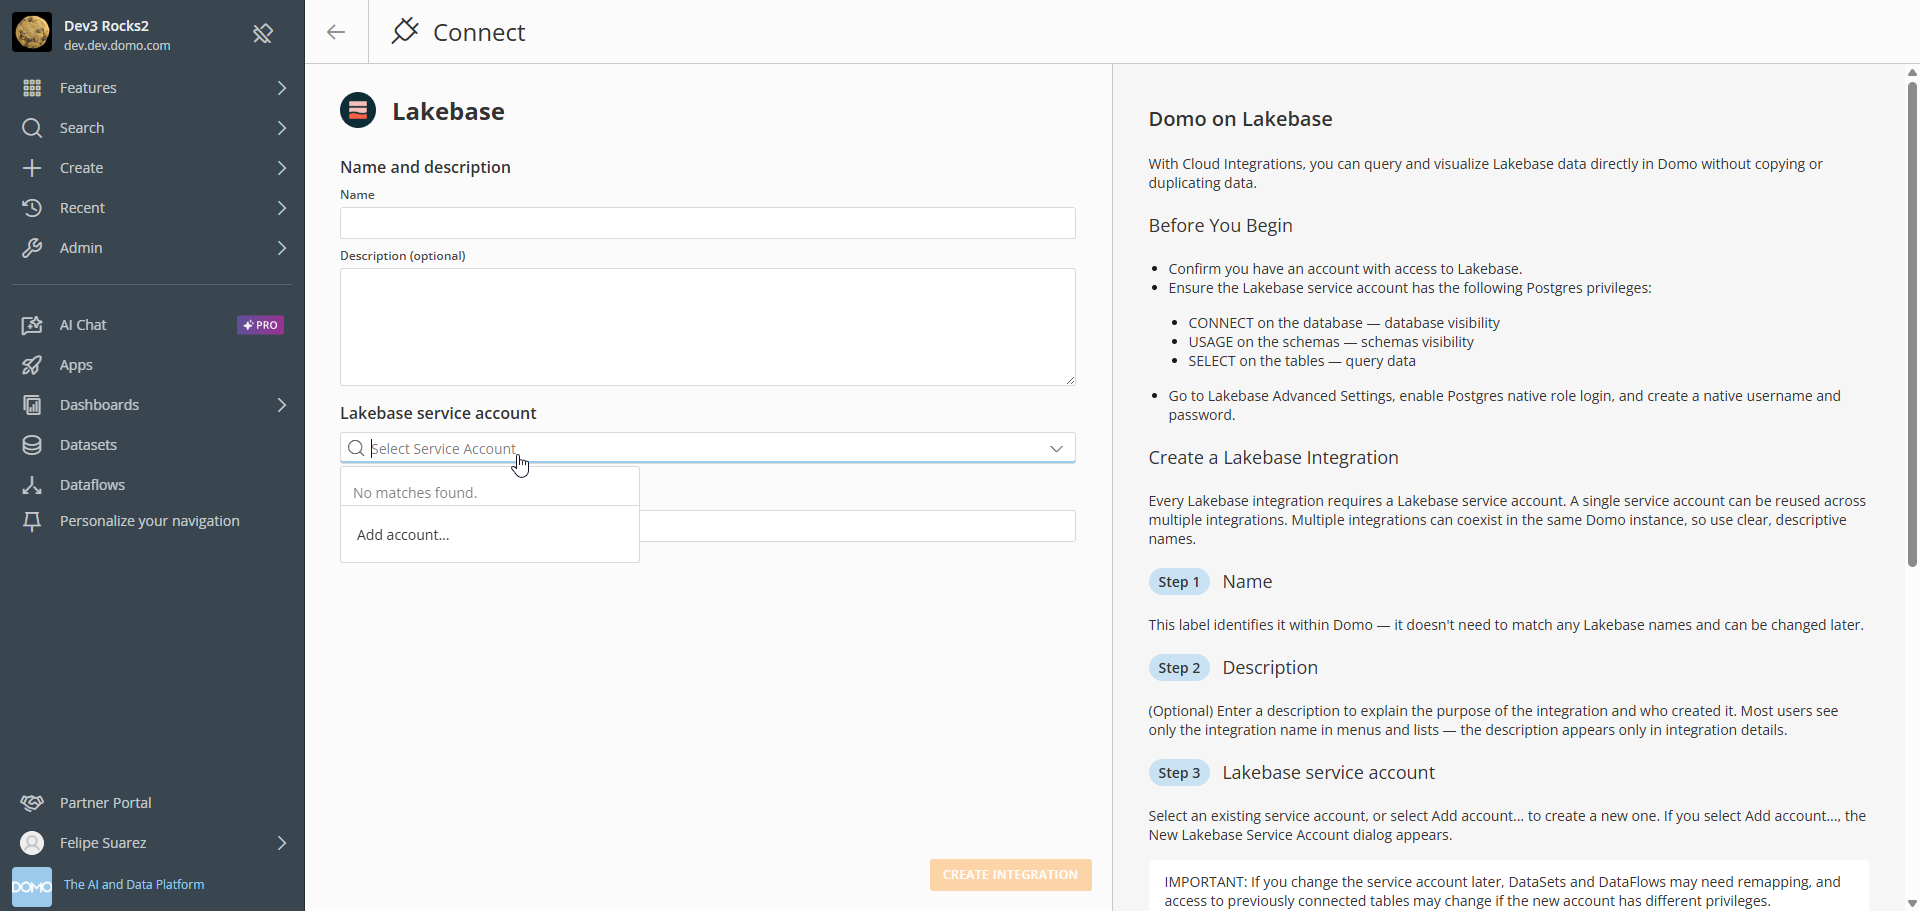Screen dimensions: 1920x911
Task: Click the Recent history clock icon
Action: coord(32,208)
